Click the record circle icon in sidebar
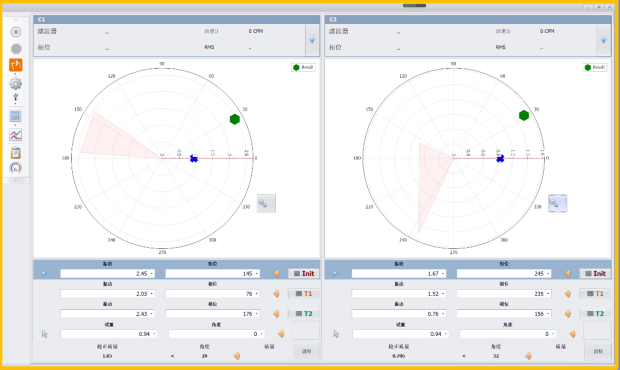Image resolution: width=620 pixels, height=370 pixels. tap(16, 32)
